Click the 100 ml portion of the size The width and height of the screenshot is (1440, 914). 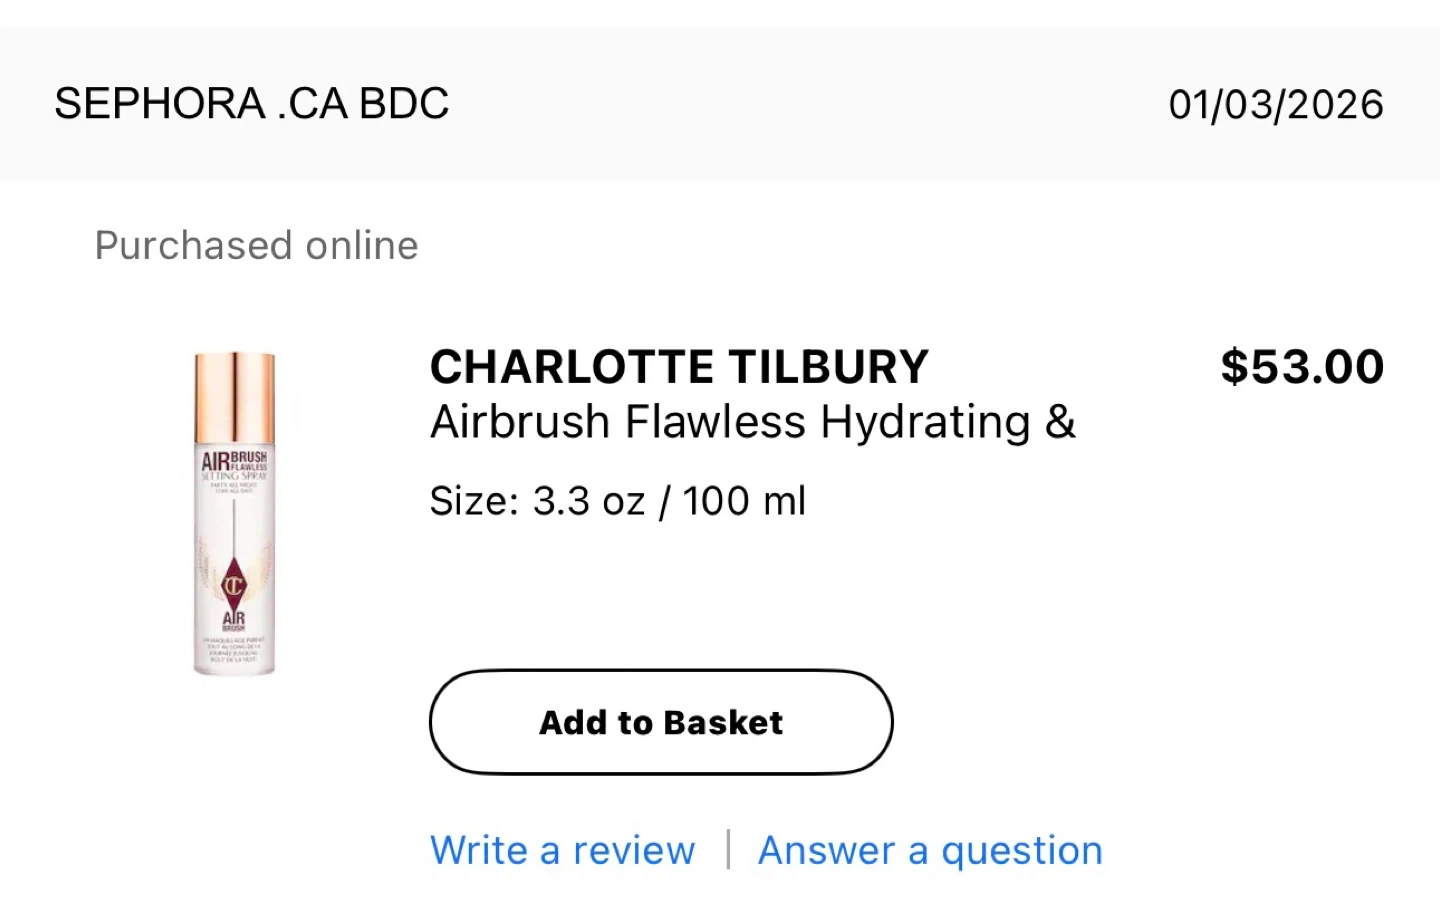tap(744, 501)
